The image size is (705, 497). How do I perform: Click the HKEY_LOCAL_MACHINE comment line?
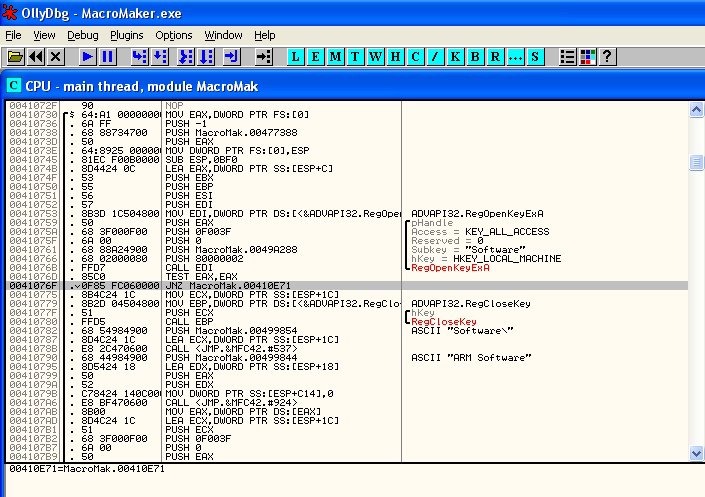click(x=486, y=259)
